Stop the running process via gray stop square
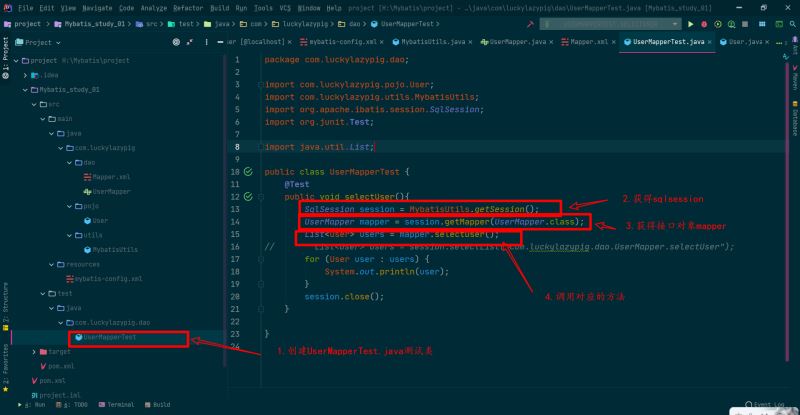The width and height of the screenshot is (800, 415). coord(745,24)
